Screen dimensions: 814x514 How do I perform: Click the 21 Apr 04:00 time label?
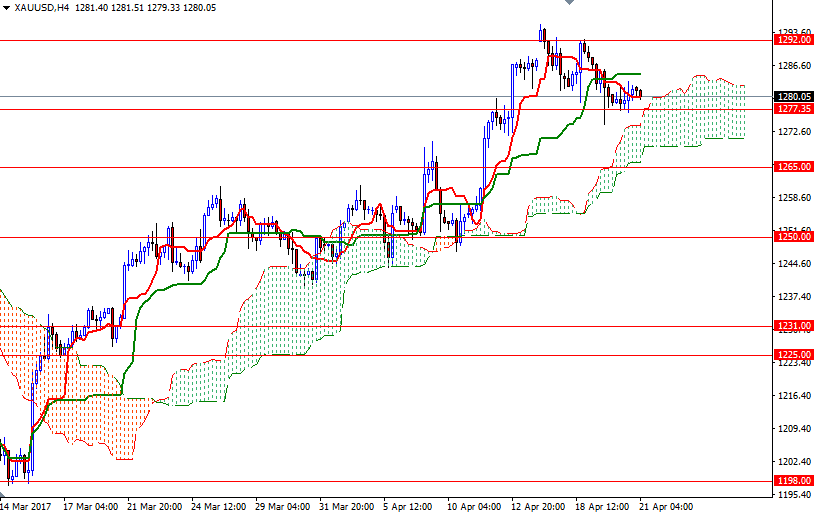[666, 506]
